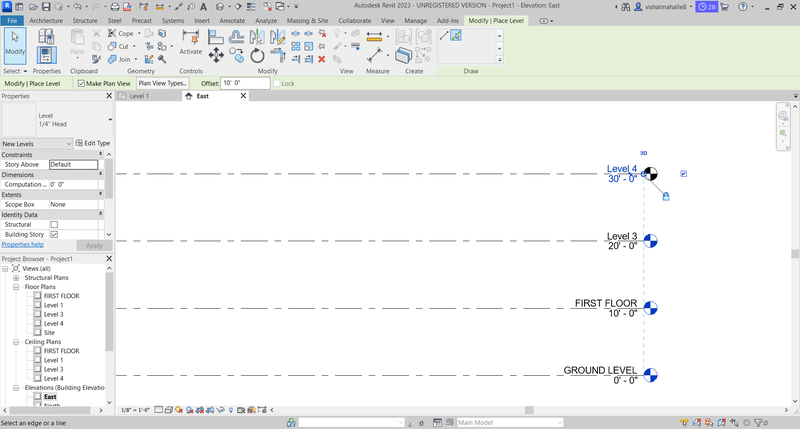The width and height of the screenshot is (800, 429).
Task: Toggle the 3D extents label on Level 4
Action: pyautogui.click(x=643, y=153)
